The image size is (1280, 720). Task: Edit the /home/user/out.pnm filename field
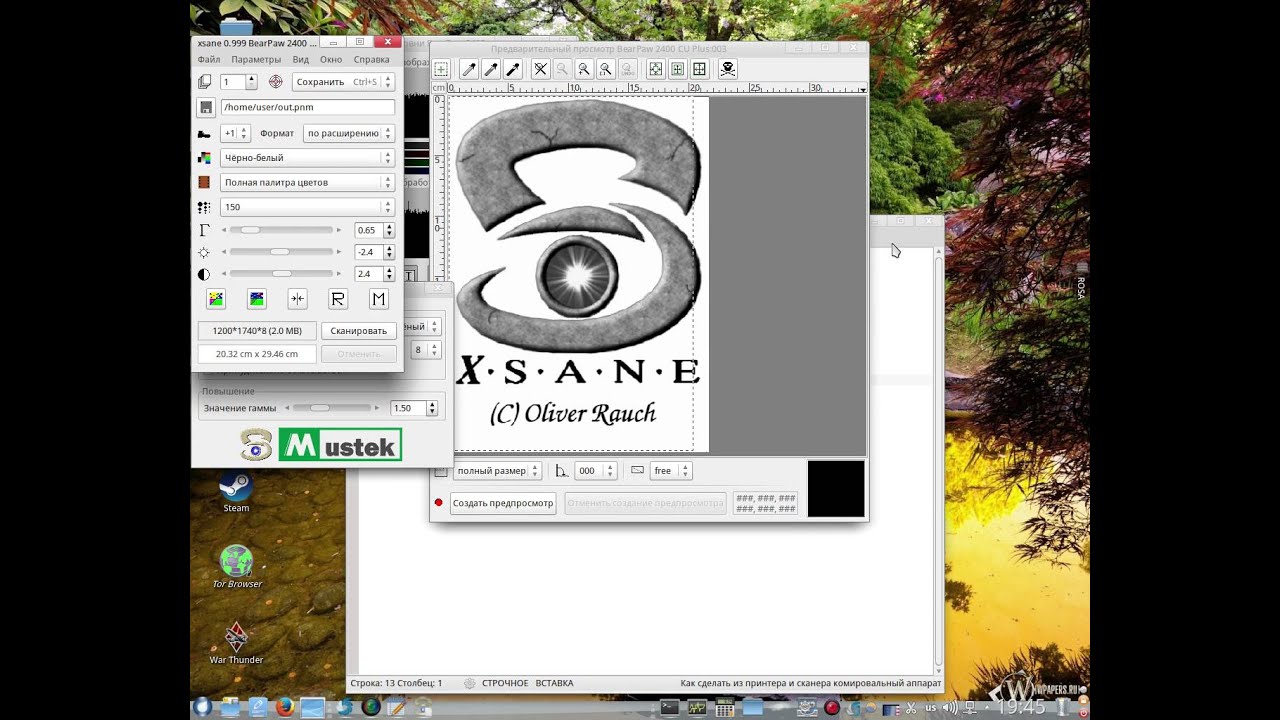pos(307,107)
